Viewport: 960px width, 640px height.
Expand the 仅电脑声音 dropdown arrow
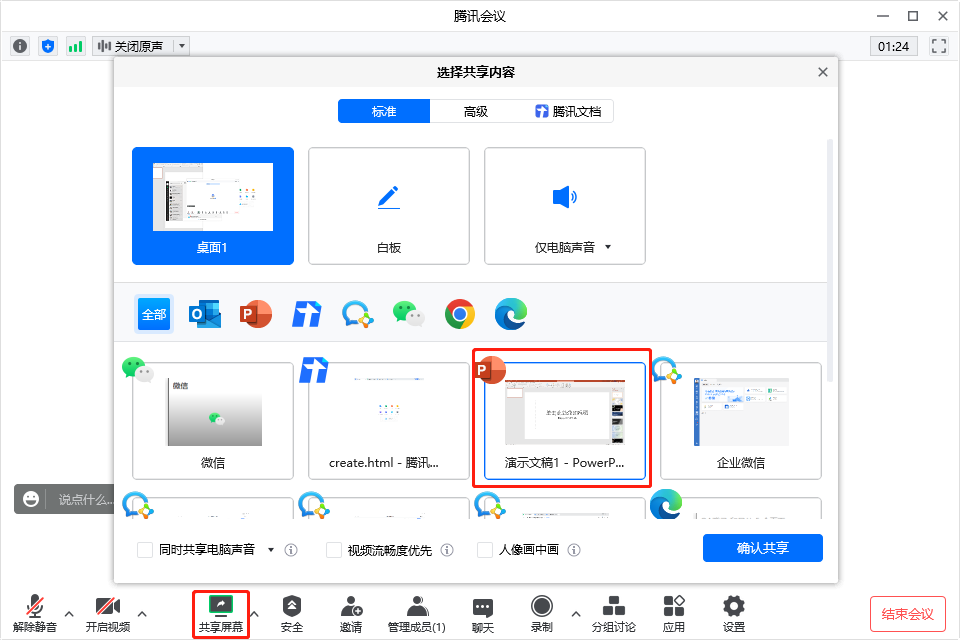click(x=608, y=247)
